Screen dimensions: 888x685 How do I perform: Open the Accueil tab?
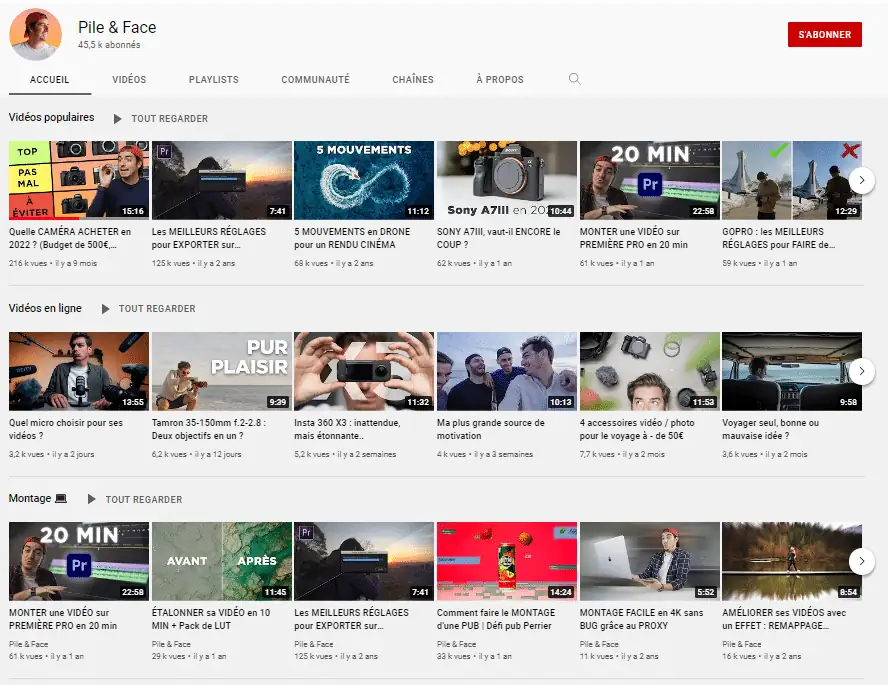pos(49,80)
